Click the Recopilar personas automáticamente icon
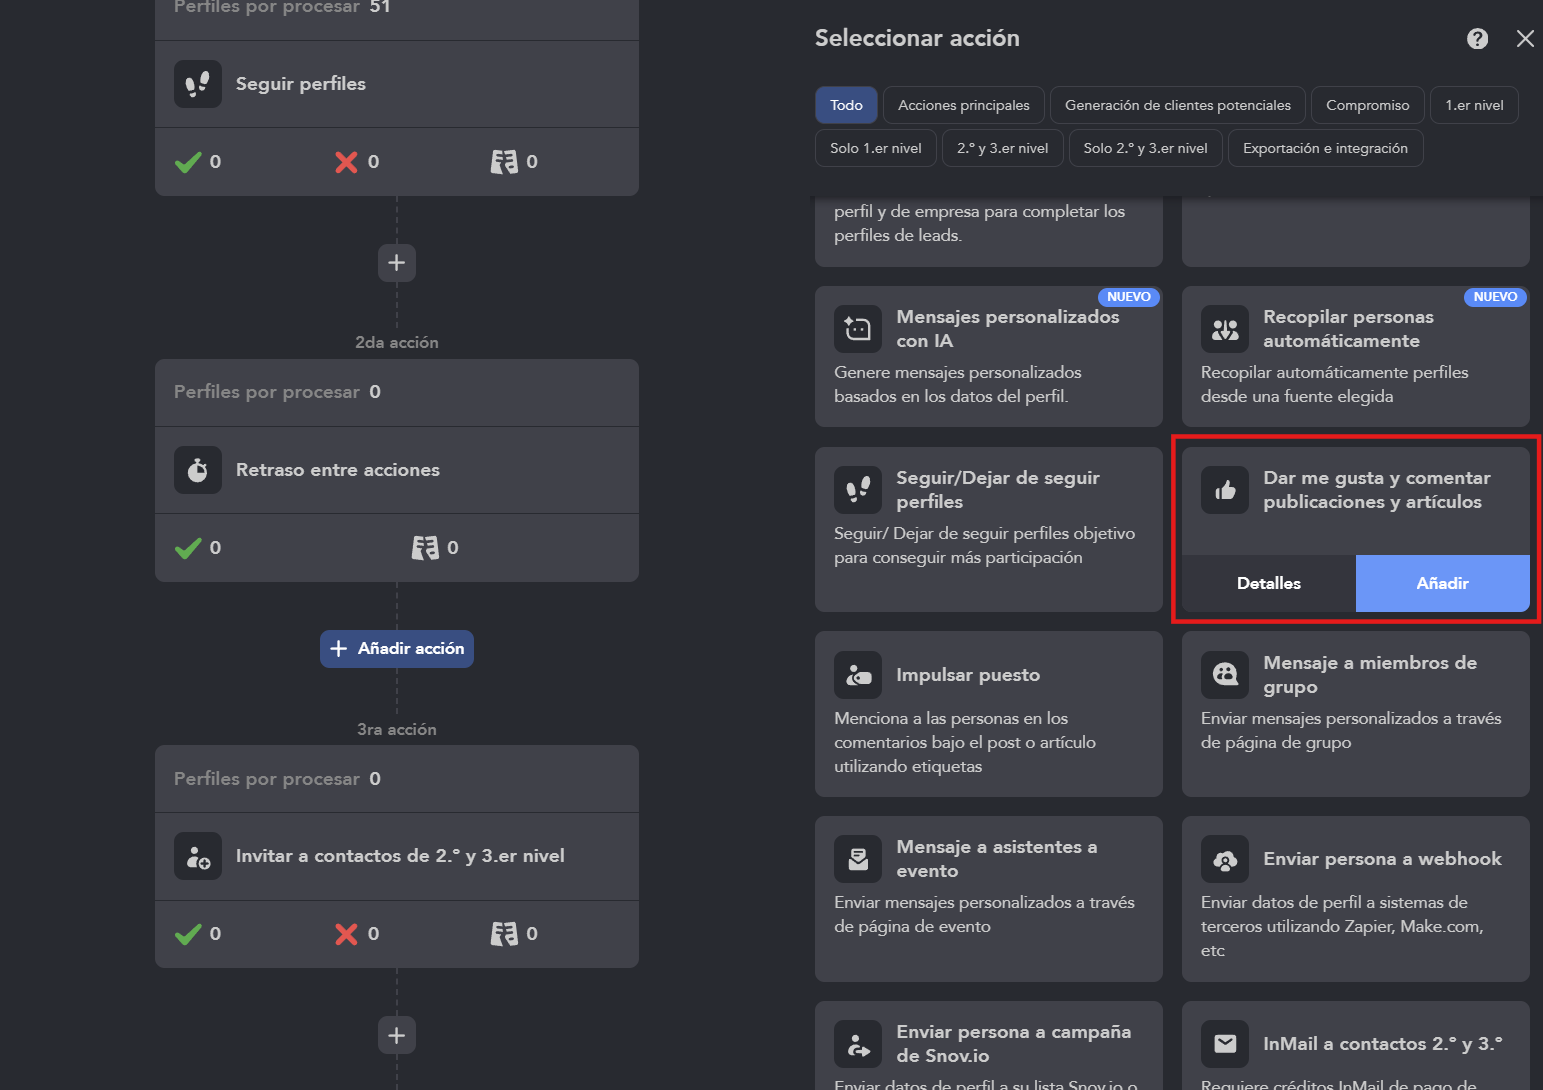 1225,329
